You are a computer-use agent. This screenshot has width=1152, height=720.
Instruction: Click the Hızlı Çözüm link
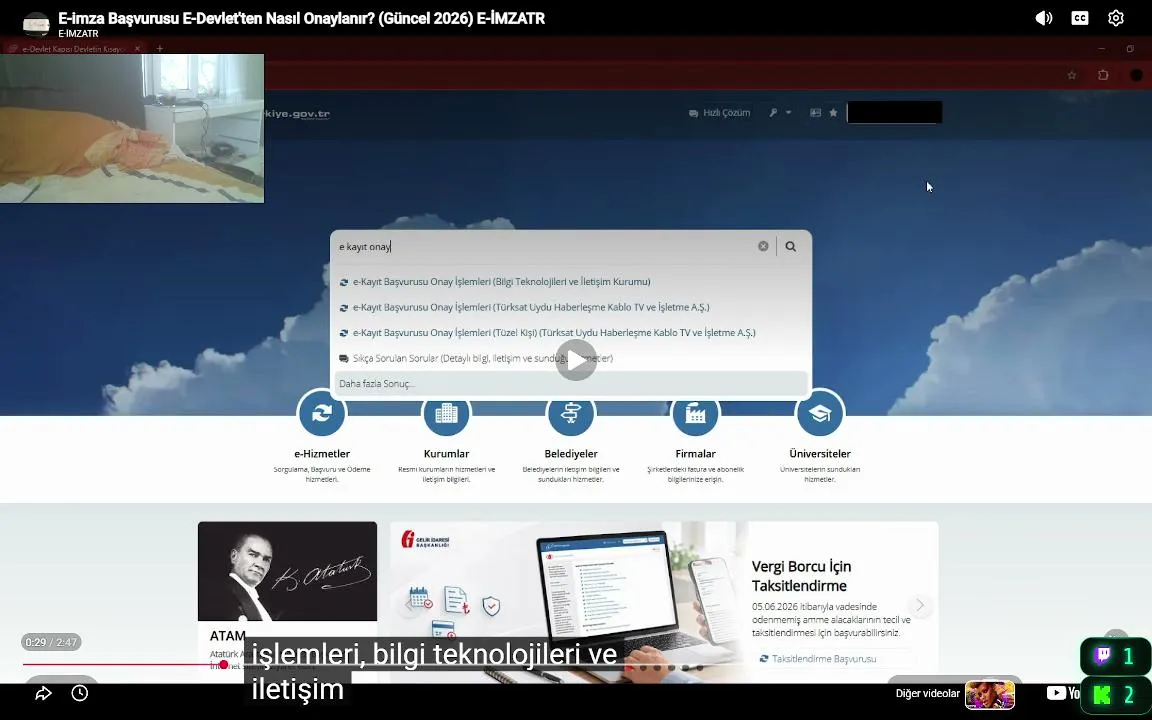click(719, 113)
